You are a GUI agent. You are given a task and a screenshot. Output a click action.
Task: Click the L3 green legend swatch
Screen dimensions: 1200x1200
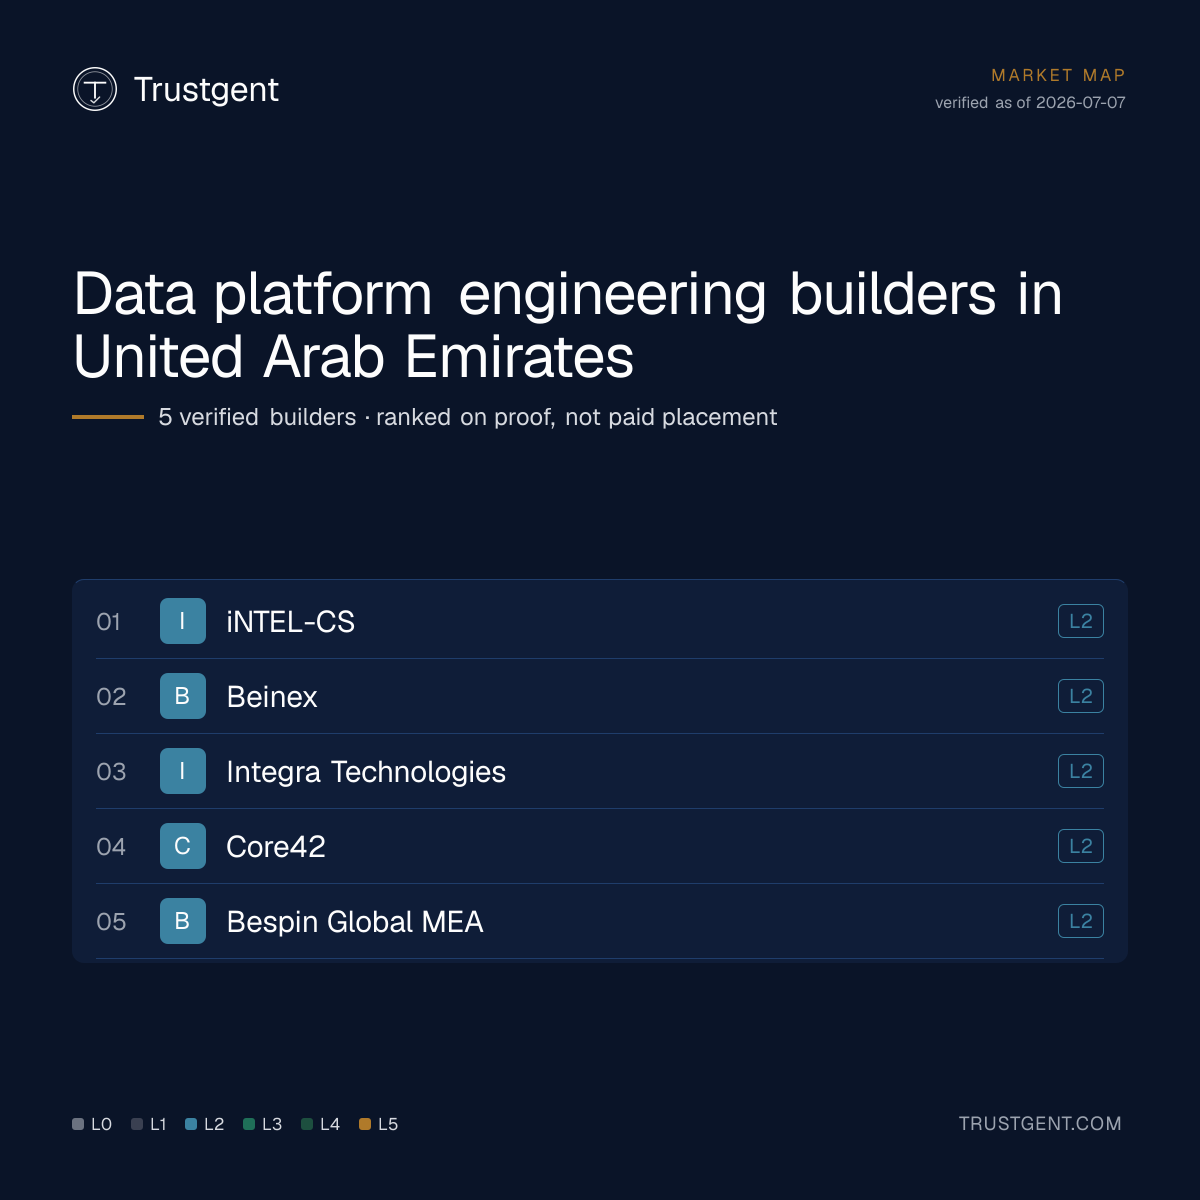coord(249,1124)
